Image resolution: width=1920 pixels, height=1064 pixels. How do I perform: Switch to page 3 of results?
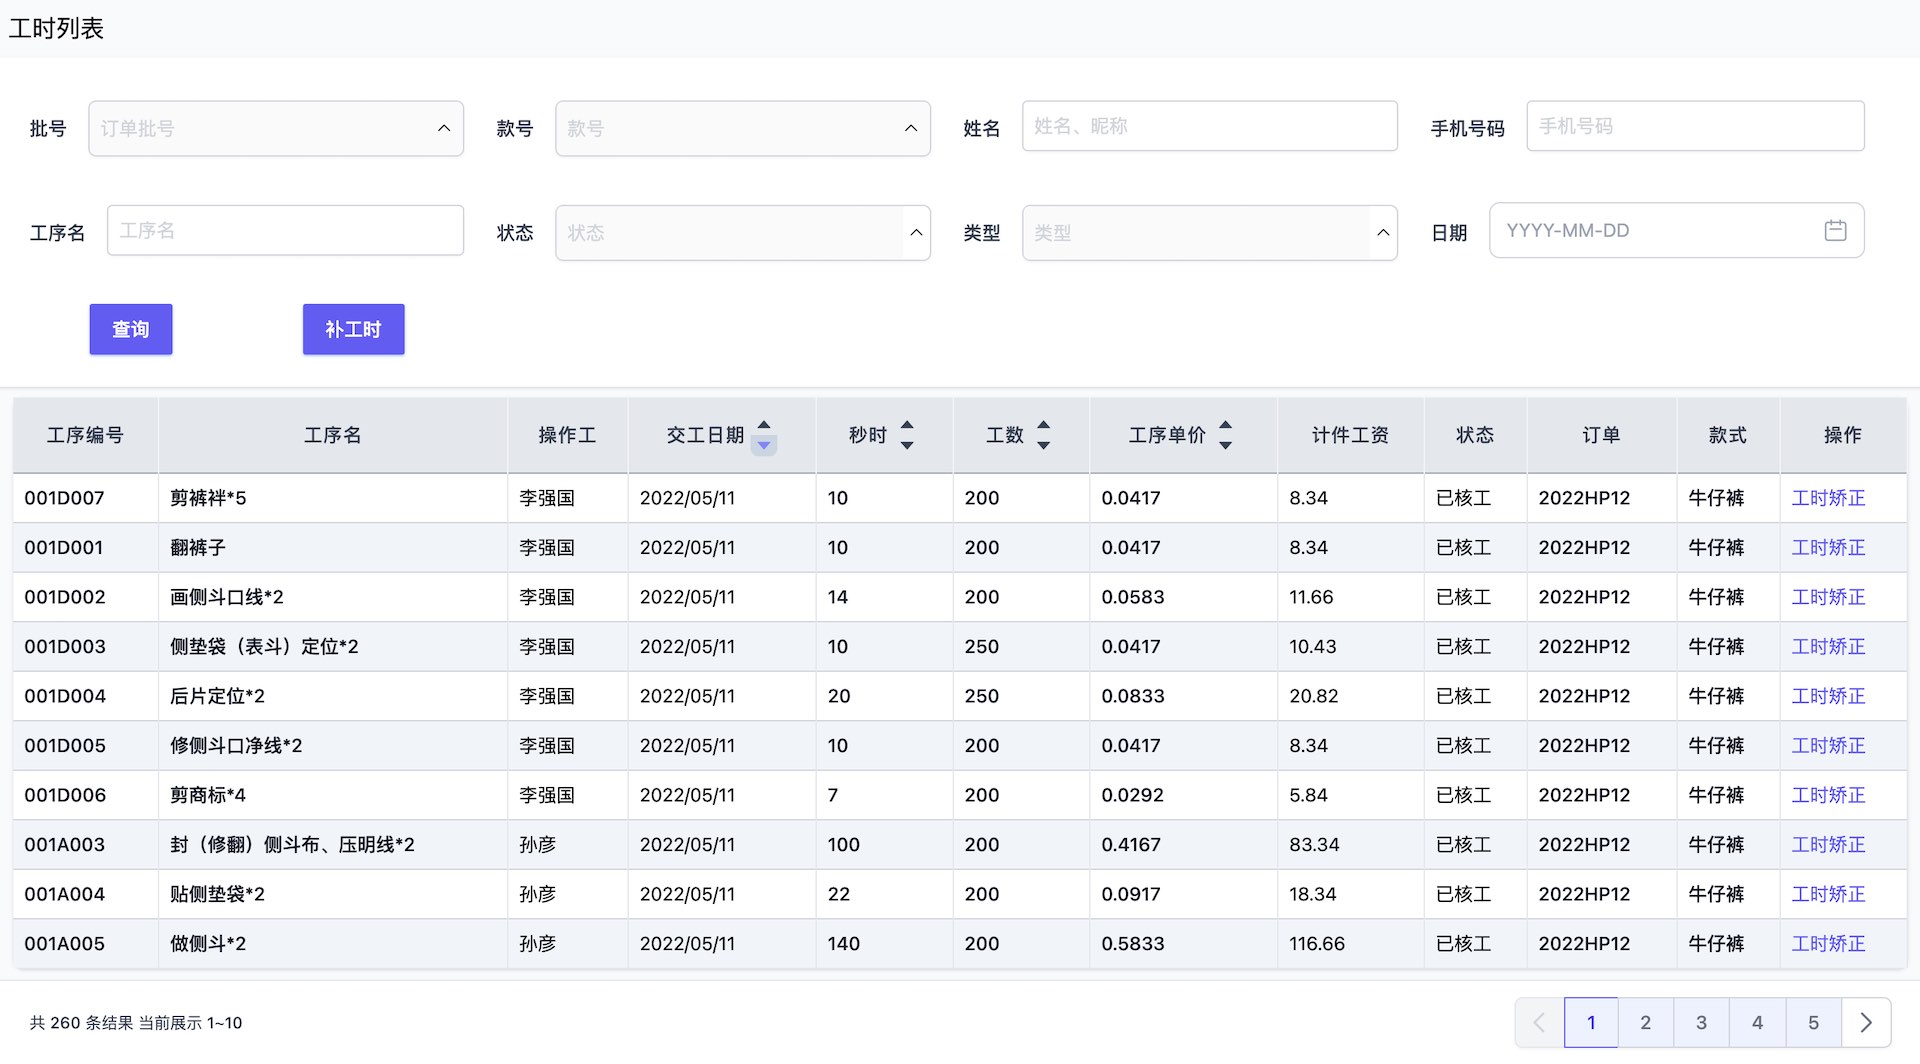(1701, 1022)
